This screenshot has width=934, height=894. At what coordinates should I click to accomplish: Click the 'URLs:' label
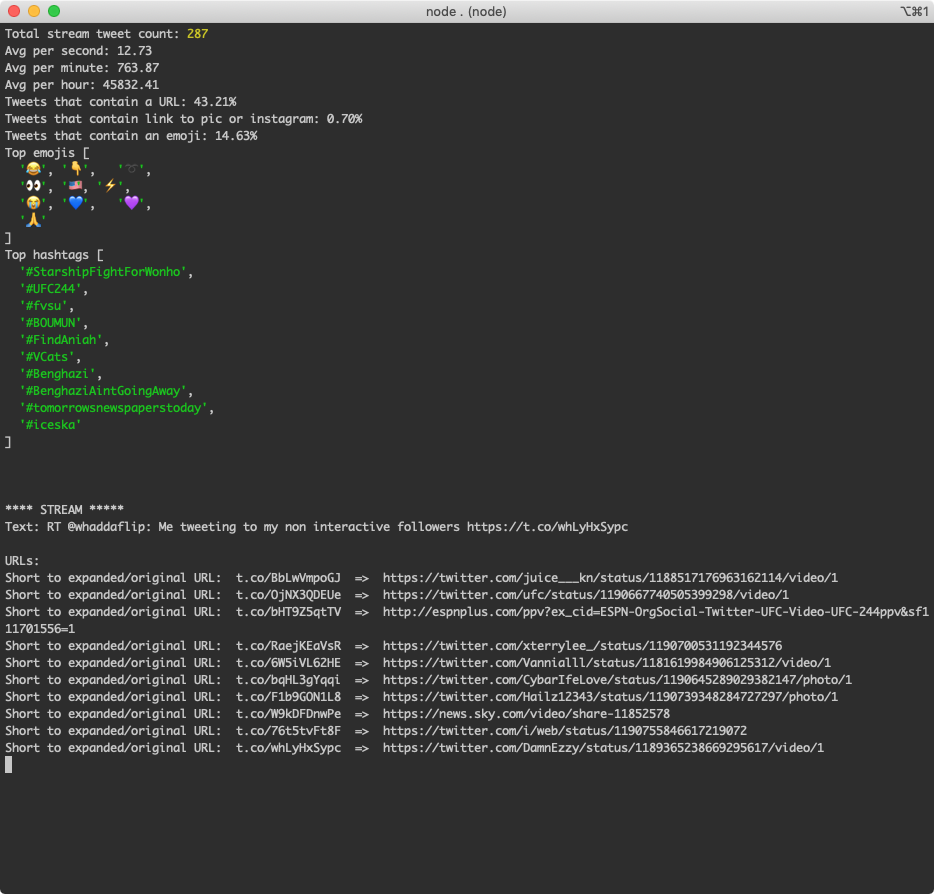click(x=22, y=560)
